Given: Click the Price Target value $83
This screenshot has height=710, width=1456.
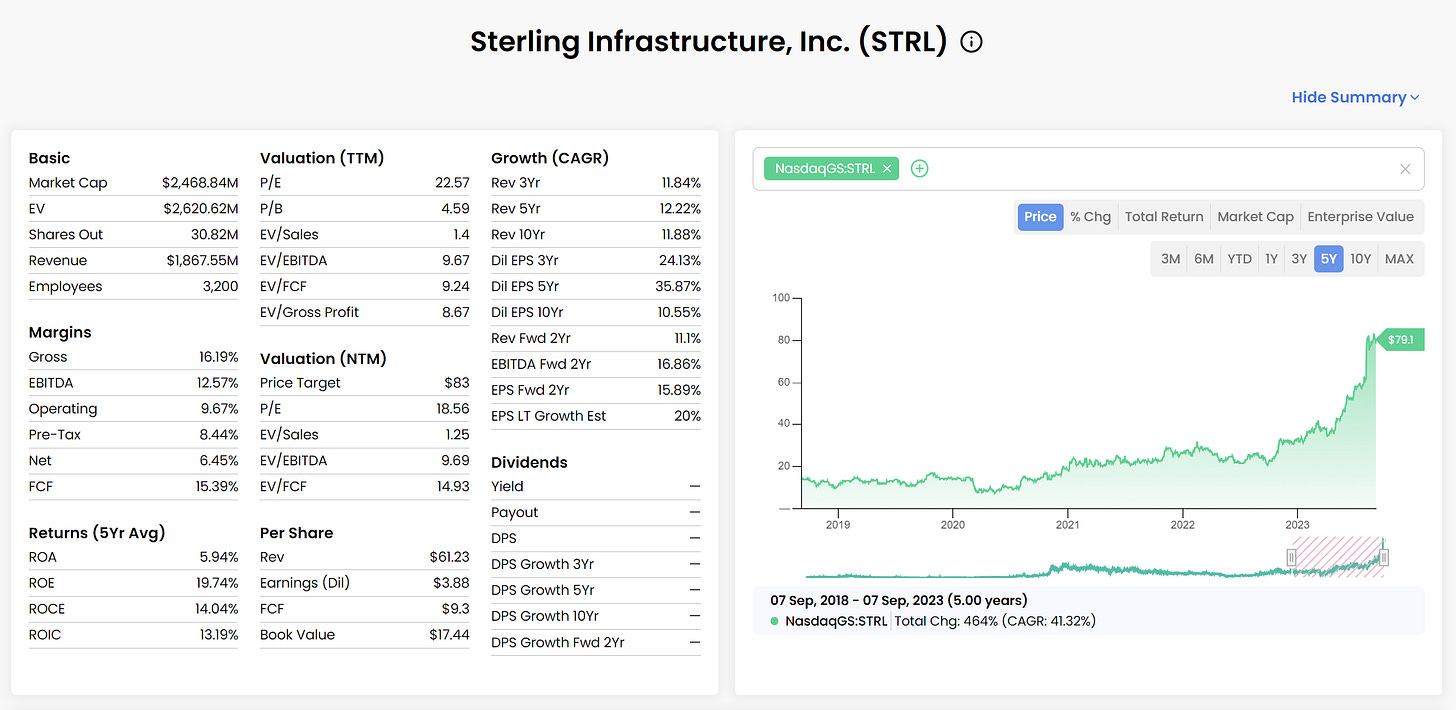Looking at the screenshot, I should coord(457,383).
